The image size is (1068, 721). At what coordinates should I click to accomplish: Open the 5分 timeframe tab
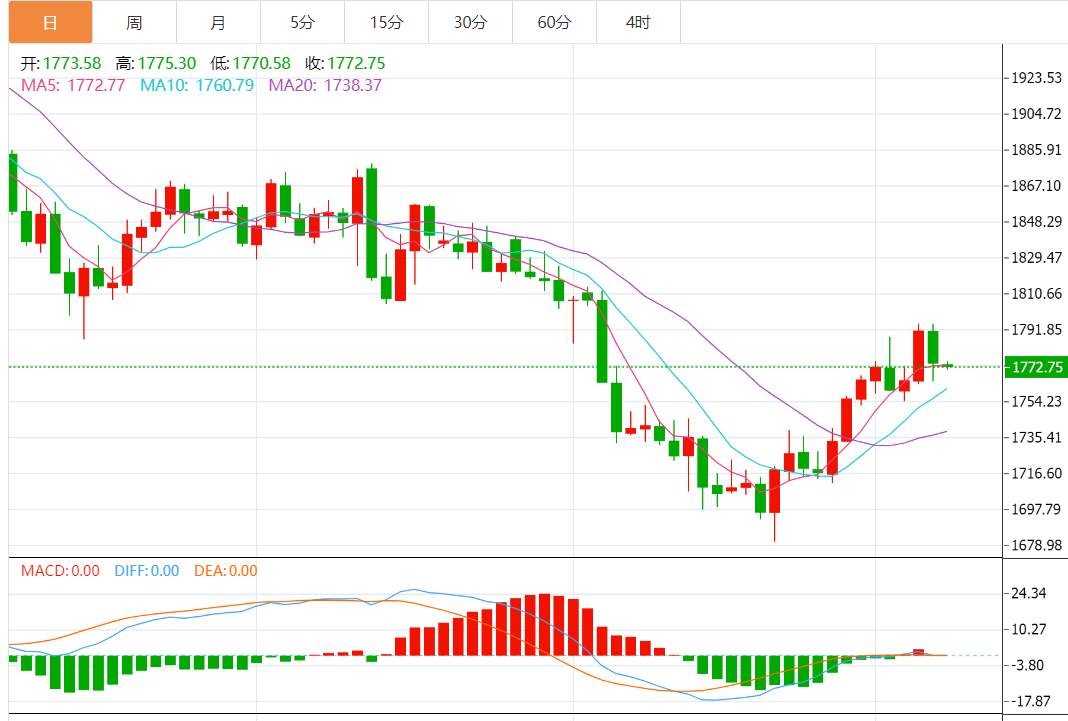tap(302, 22)
